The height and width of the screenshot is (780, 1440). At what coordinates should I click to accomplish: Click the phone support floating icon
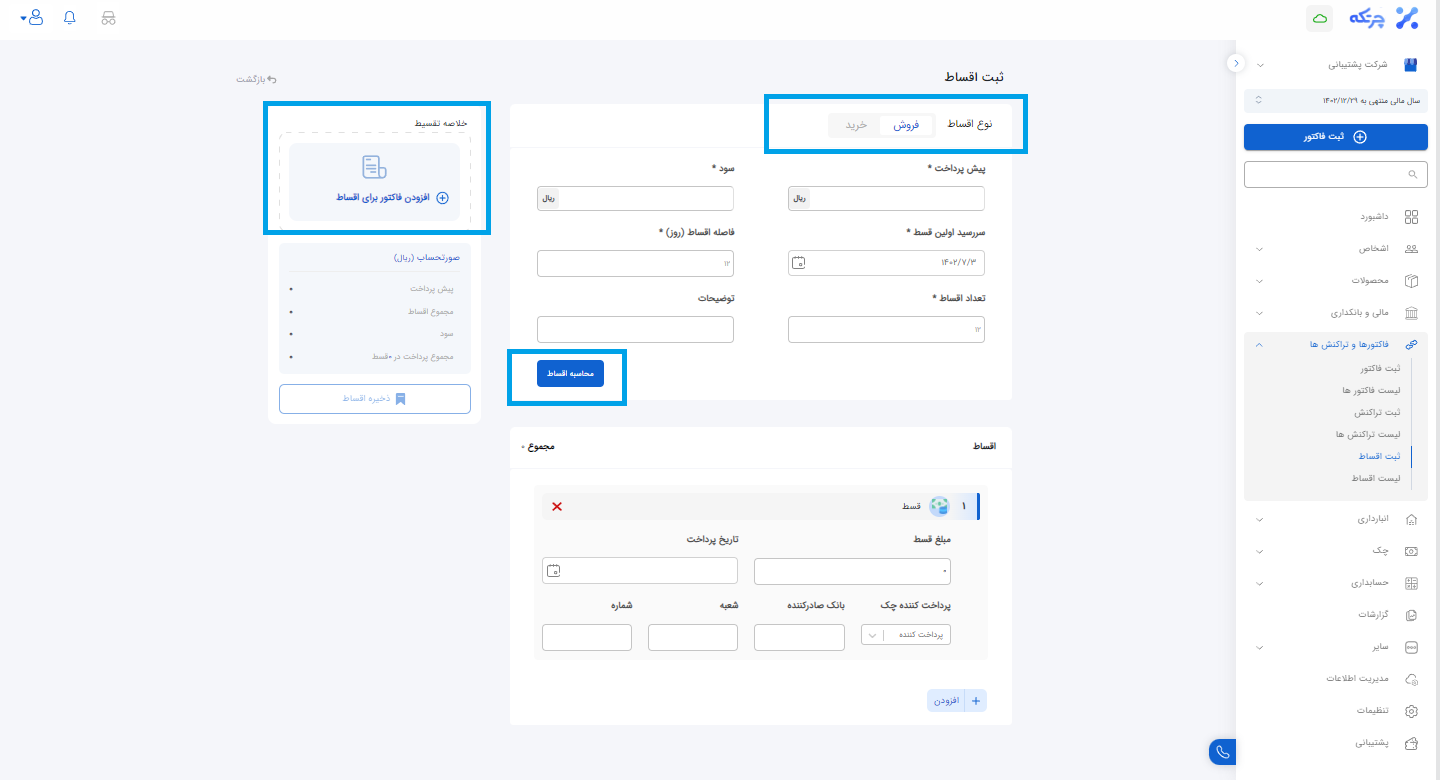point(1222,752)
